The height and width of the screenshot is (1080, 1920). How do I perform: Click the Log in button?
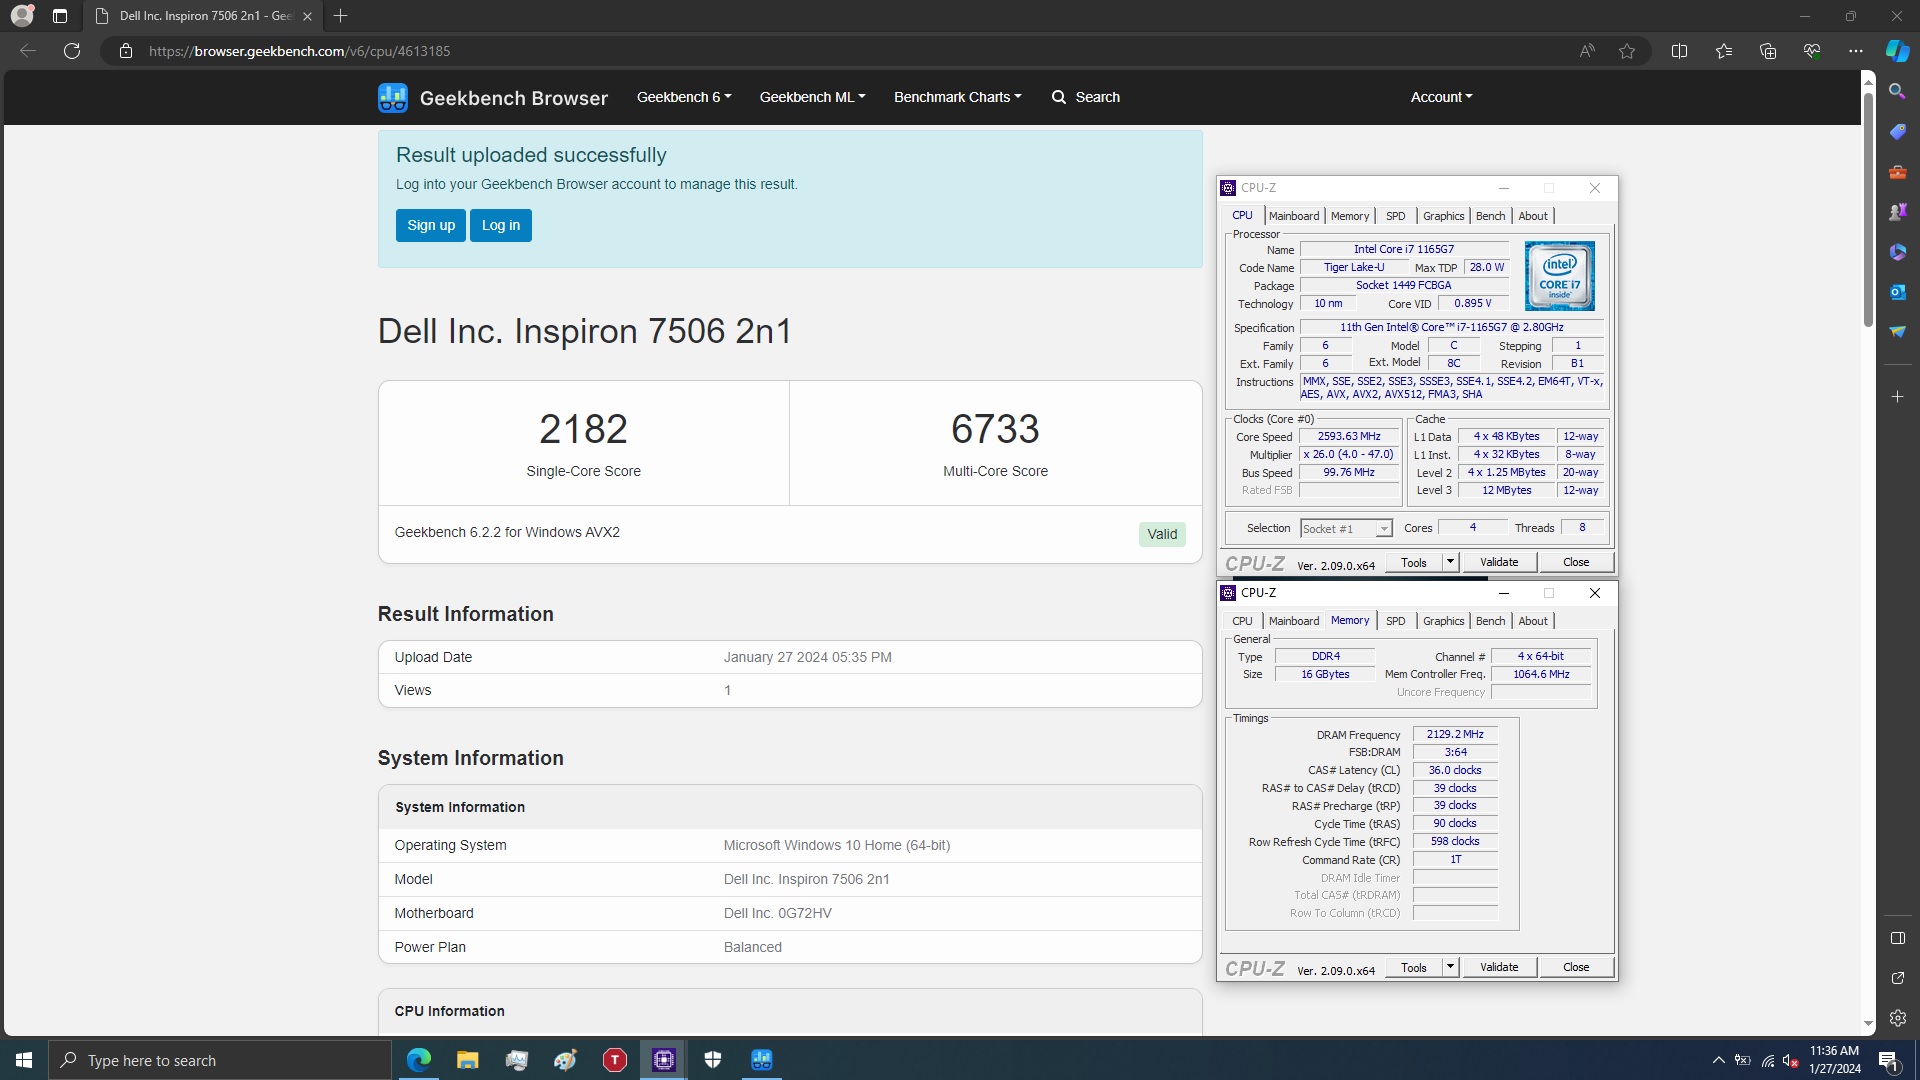click(501, 225)
